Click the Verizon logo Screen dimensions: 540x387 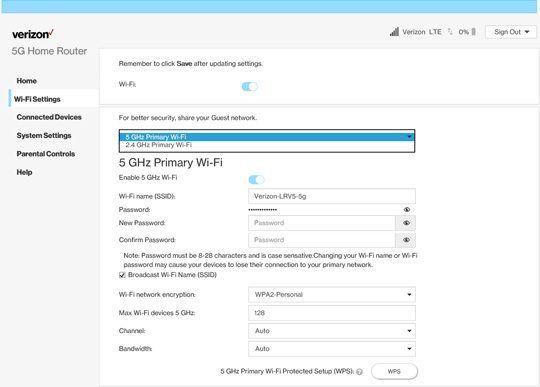33,34
